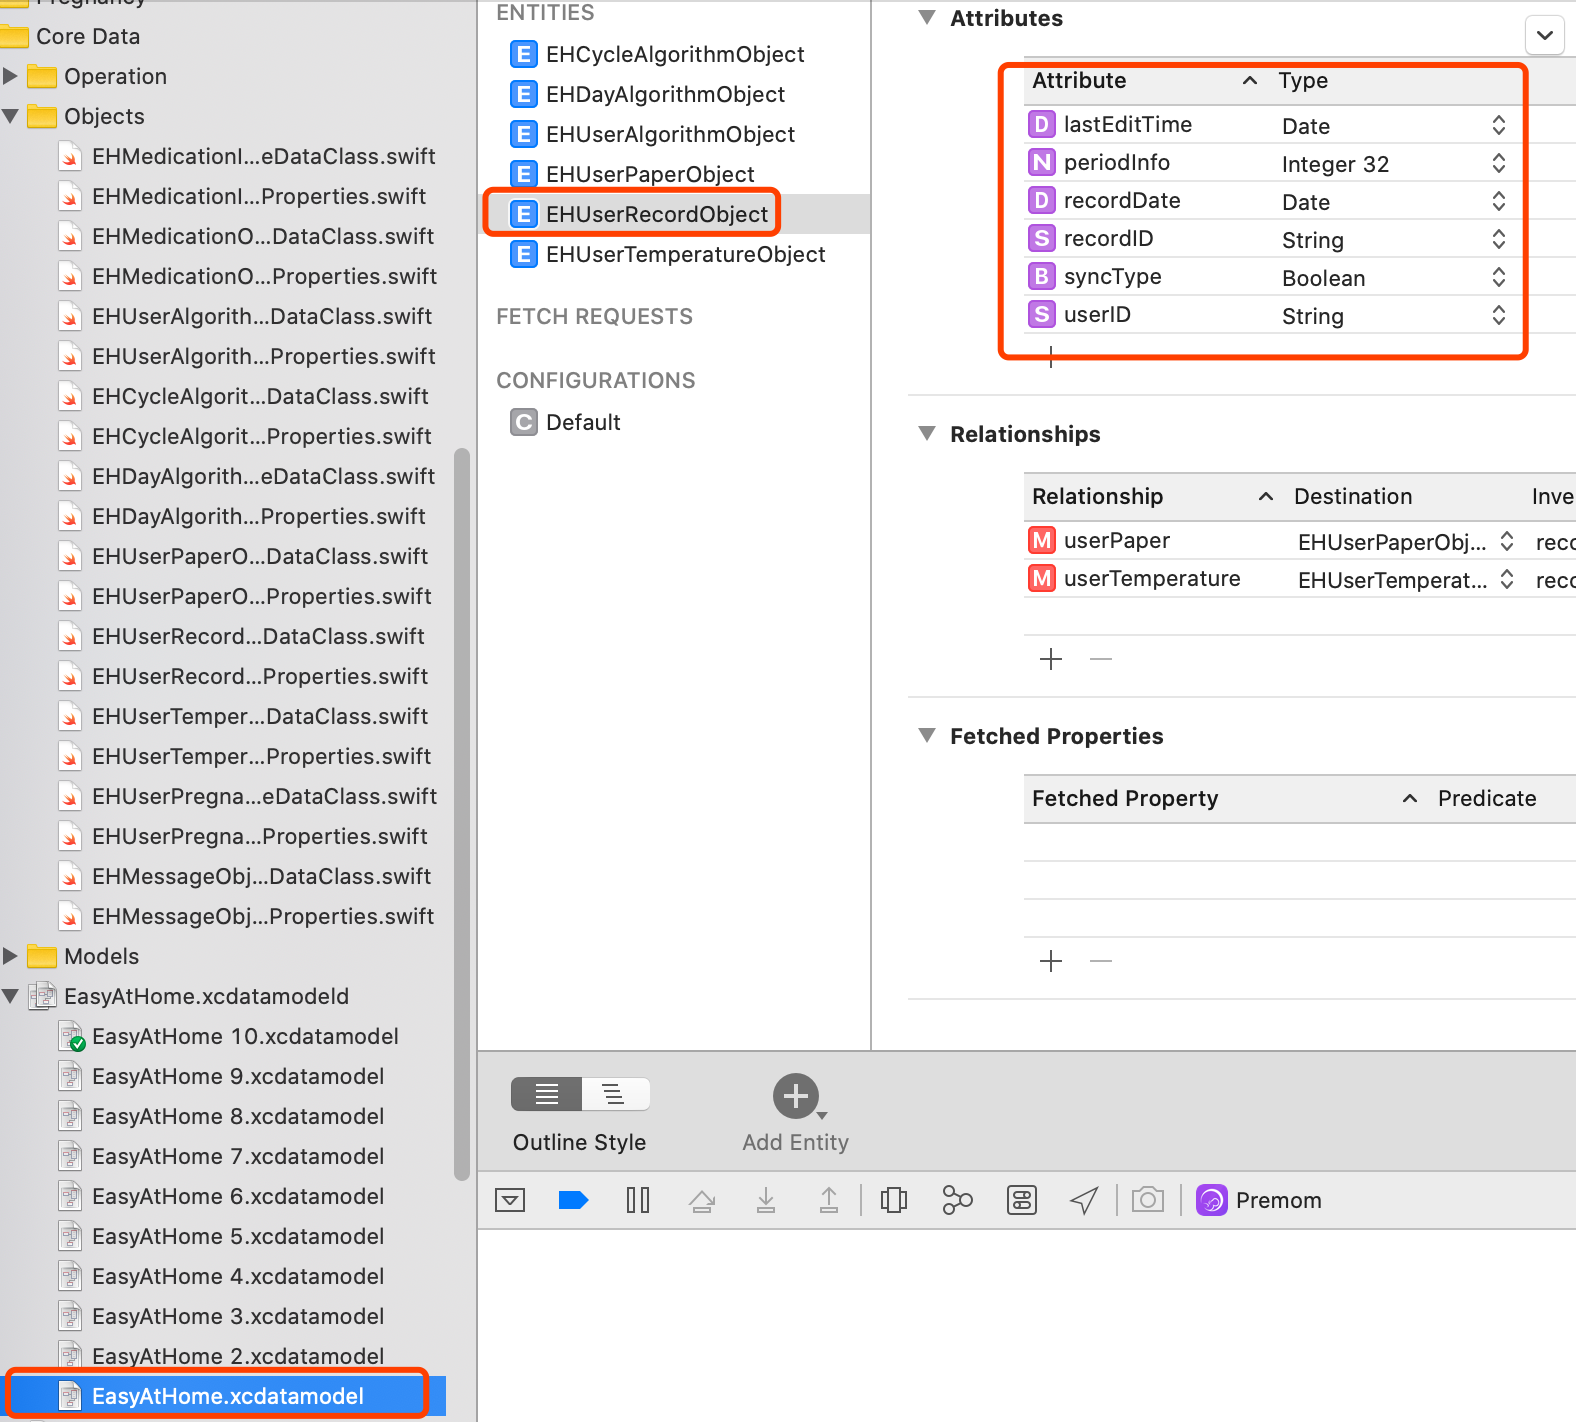Expand the Models folder
The width and height of the screenshot is (1576, 1422).
(11, 956)
